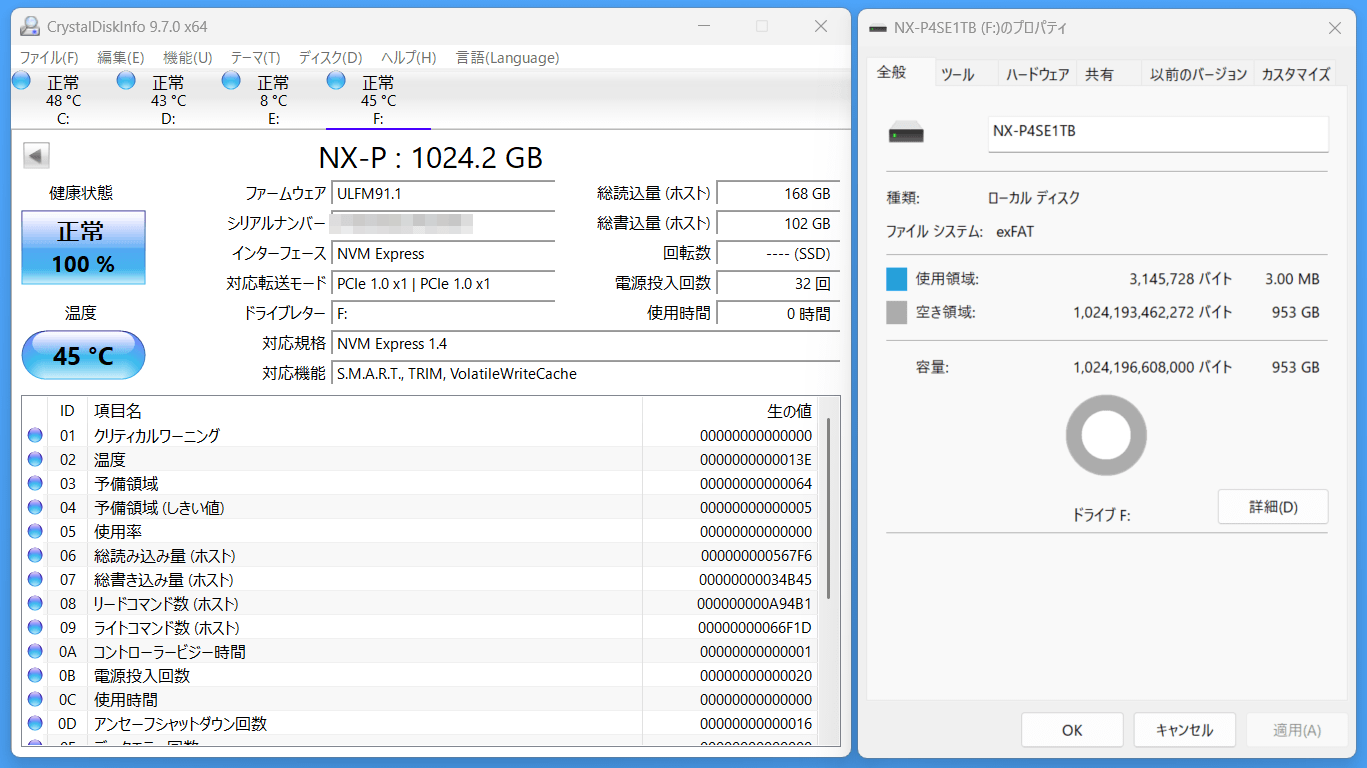Screen dimensions: 1367x768
Task: Click the 1,024,196,608,000 バイト capacity value
Action: (1152, 367)
